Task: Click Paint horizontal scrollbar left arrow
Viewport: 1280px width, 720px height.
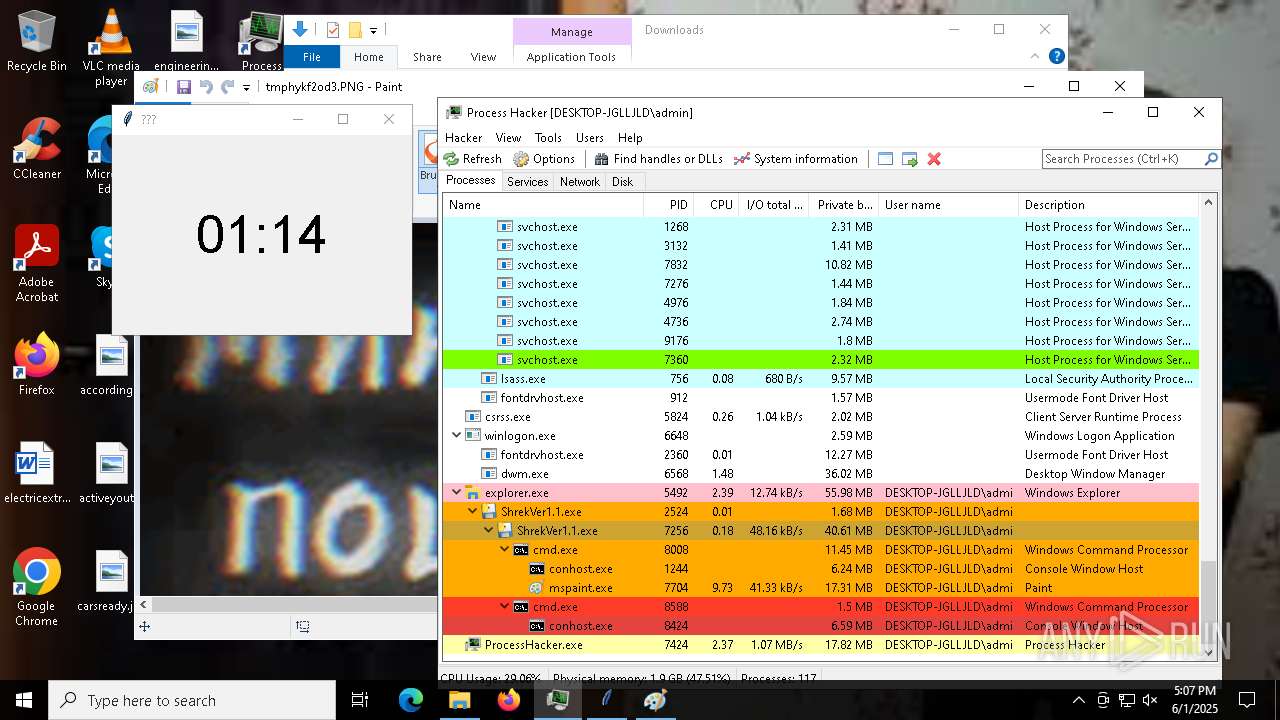Action: coord(145,604)
